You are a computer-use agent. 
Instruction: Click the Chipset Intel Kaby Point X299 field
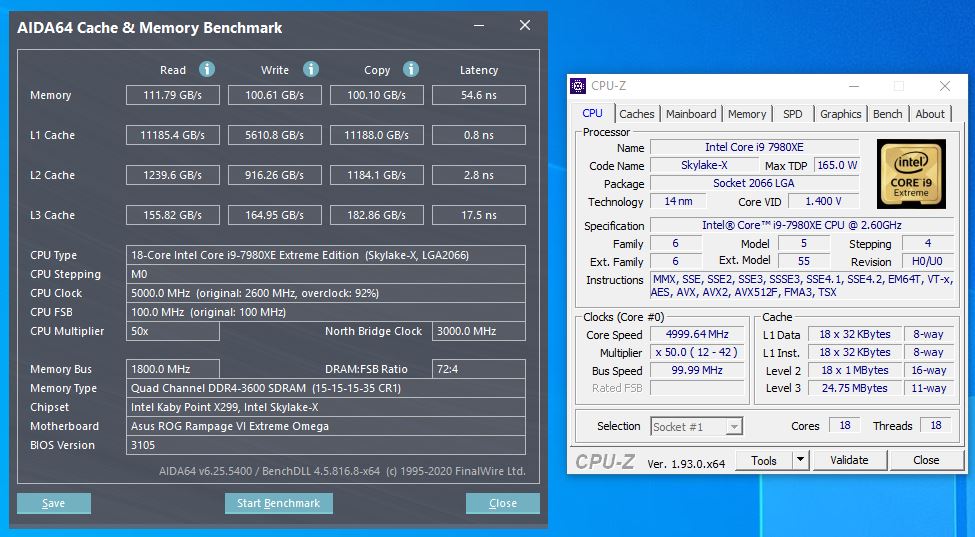tap(326, 407)
